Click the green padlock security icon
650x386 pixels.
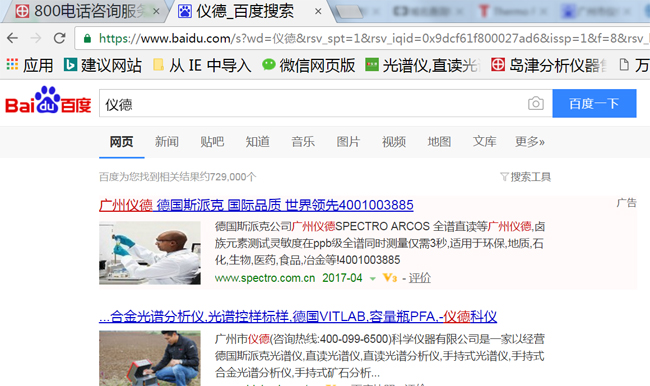tap(87, 39)
